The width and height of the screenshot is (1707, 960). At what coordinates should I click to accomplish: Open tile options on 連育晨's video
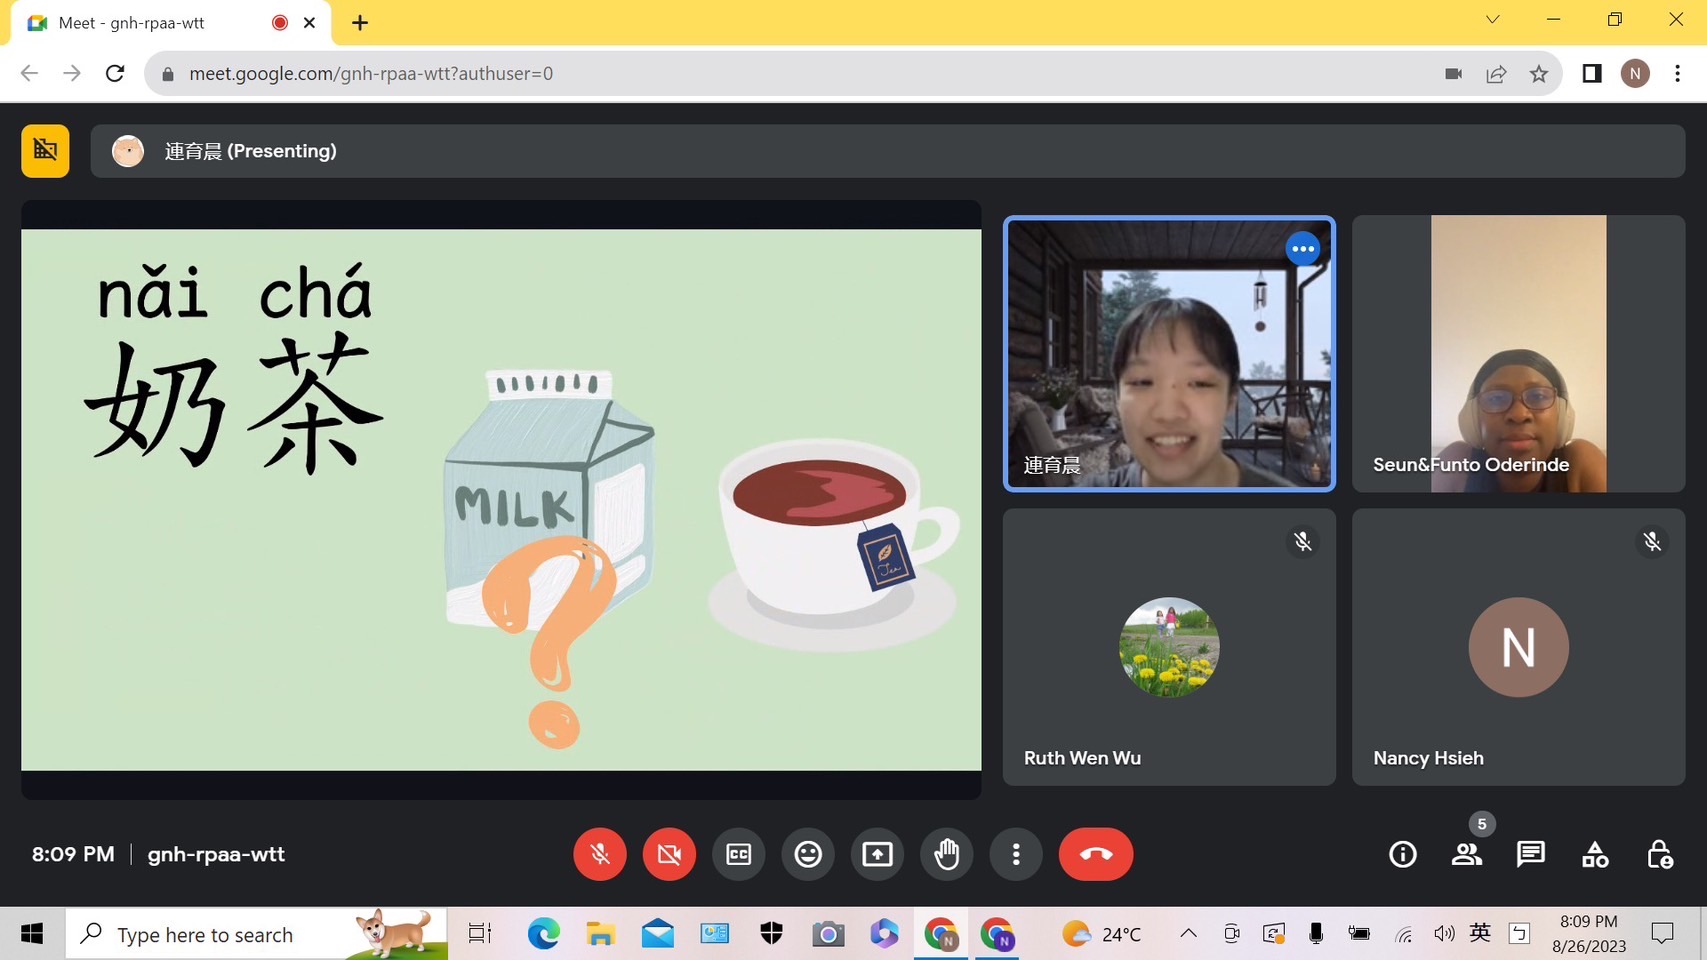(1302, 249)
